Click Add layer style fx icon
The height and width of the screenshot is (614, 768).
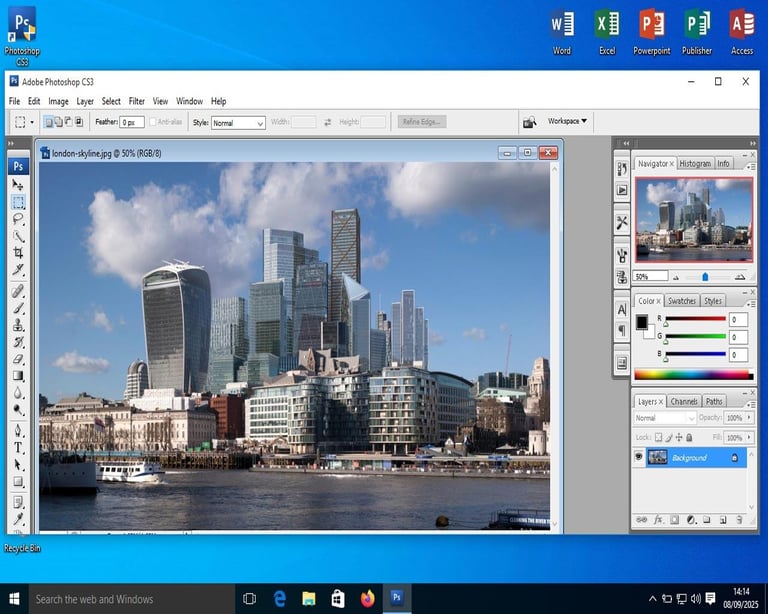pos(658,520)
